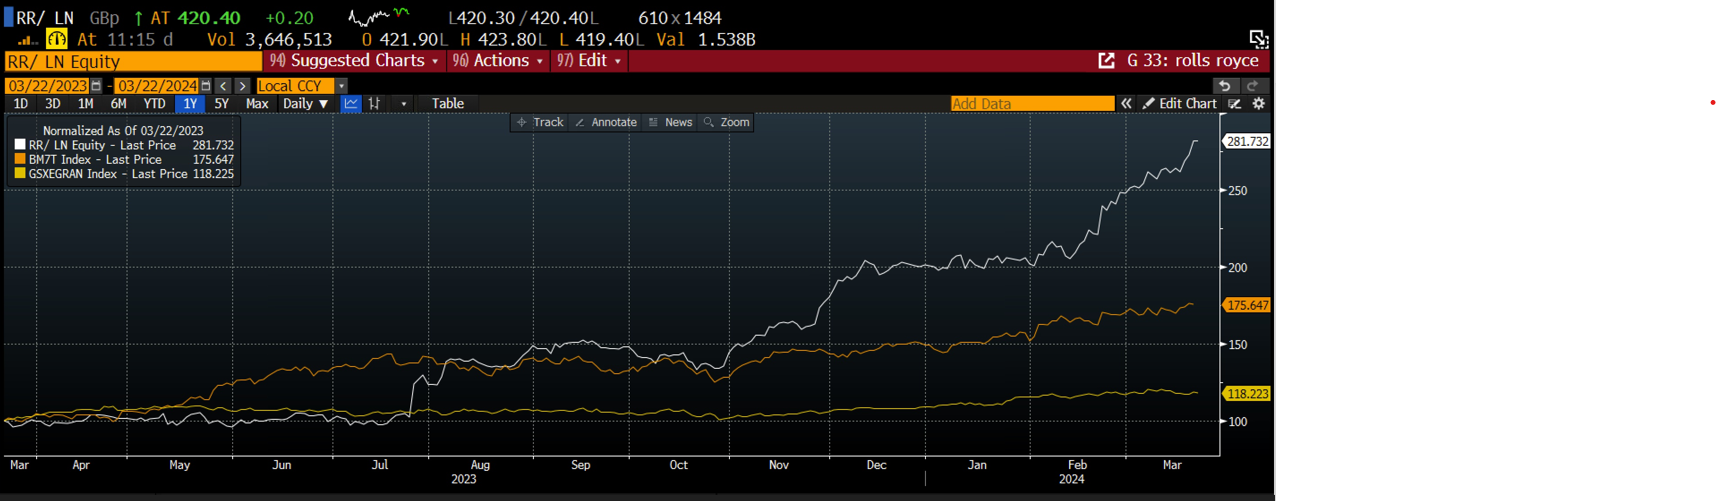The height and width of the screenshot is (501, 1717).
Task: Open chart settings gear icon
Action: click(x=1259, y=104)
